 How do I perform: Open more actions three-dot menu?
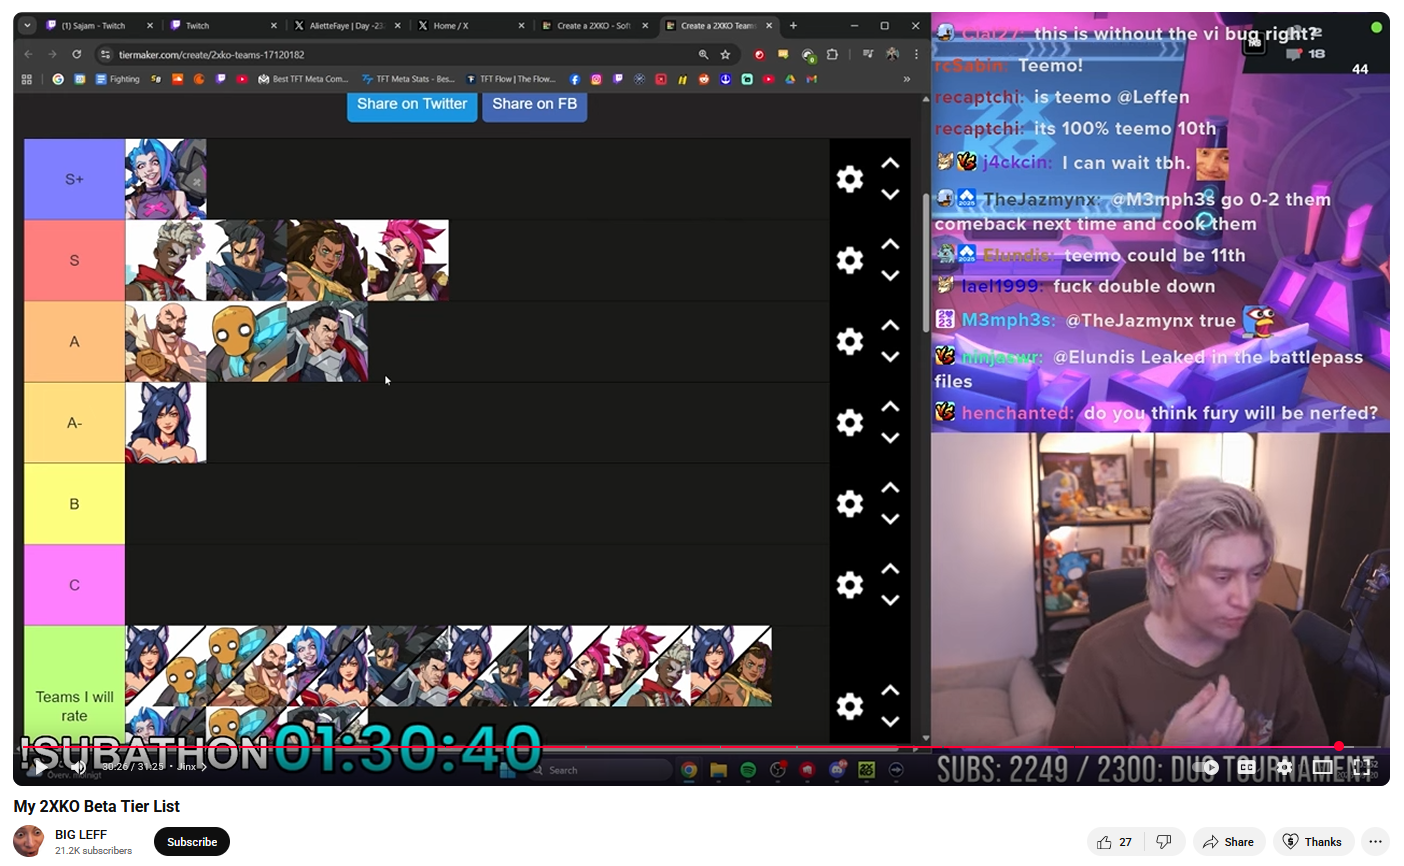(1376, 842)
